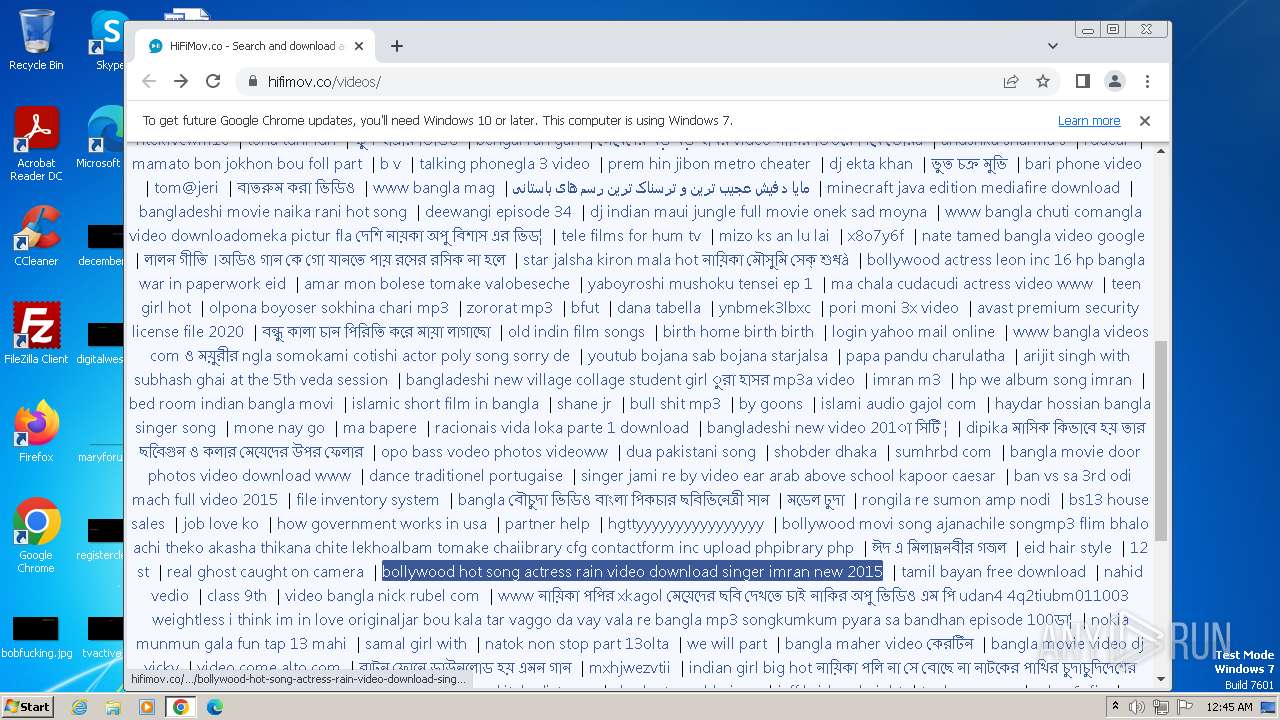Screen dimensions: 1280x720
Task: Follow the Learn more link in the update notice
Action: click(1089, 121)
